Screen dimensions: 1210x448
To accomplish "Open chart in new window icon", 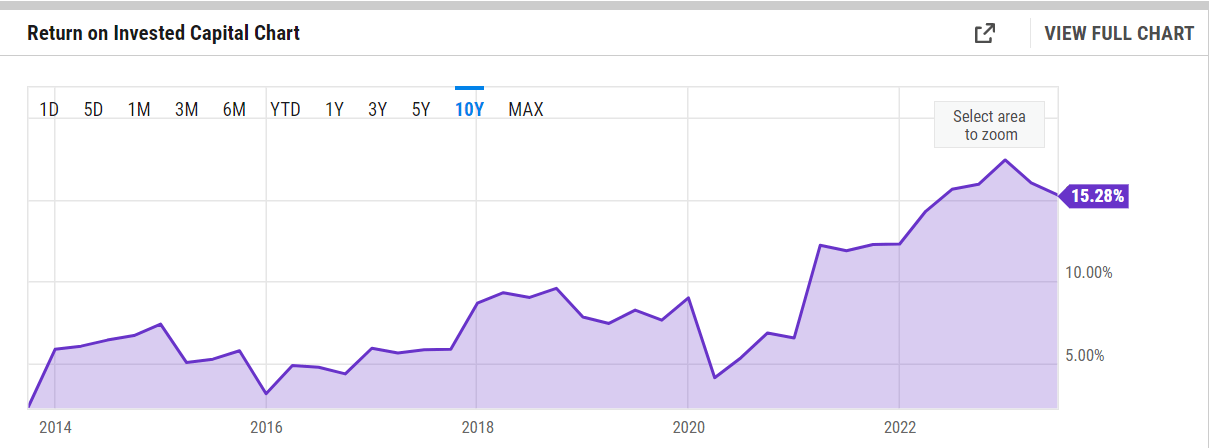I will coord(985,33).
